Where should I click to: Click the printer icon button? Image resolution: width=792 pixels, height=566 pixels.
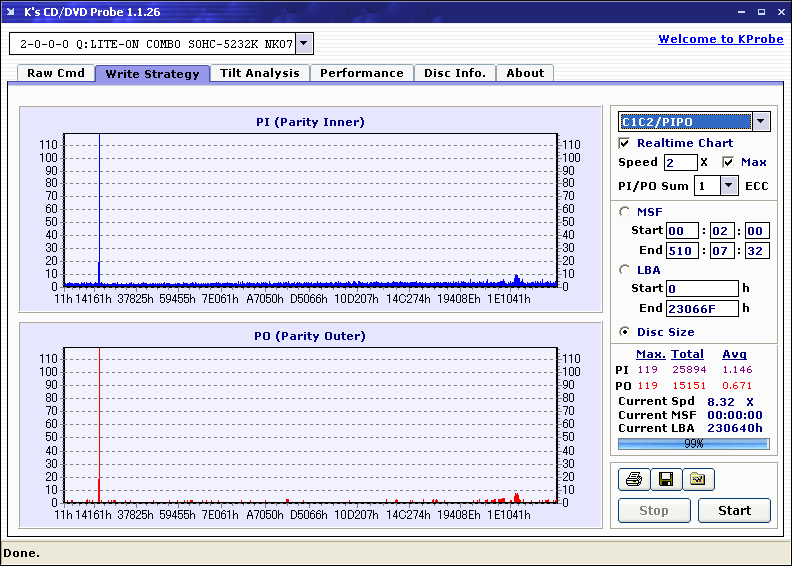point(634,479)
